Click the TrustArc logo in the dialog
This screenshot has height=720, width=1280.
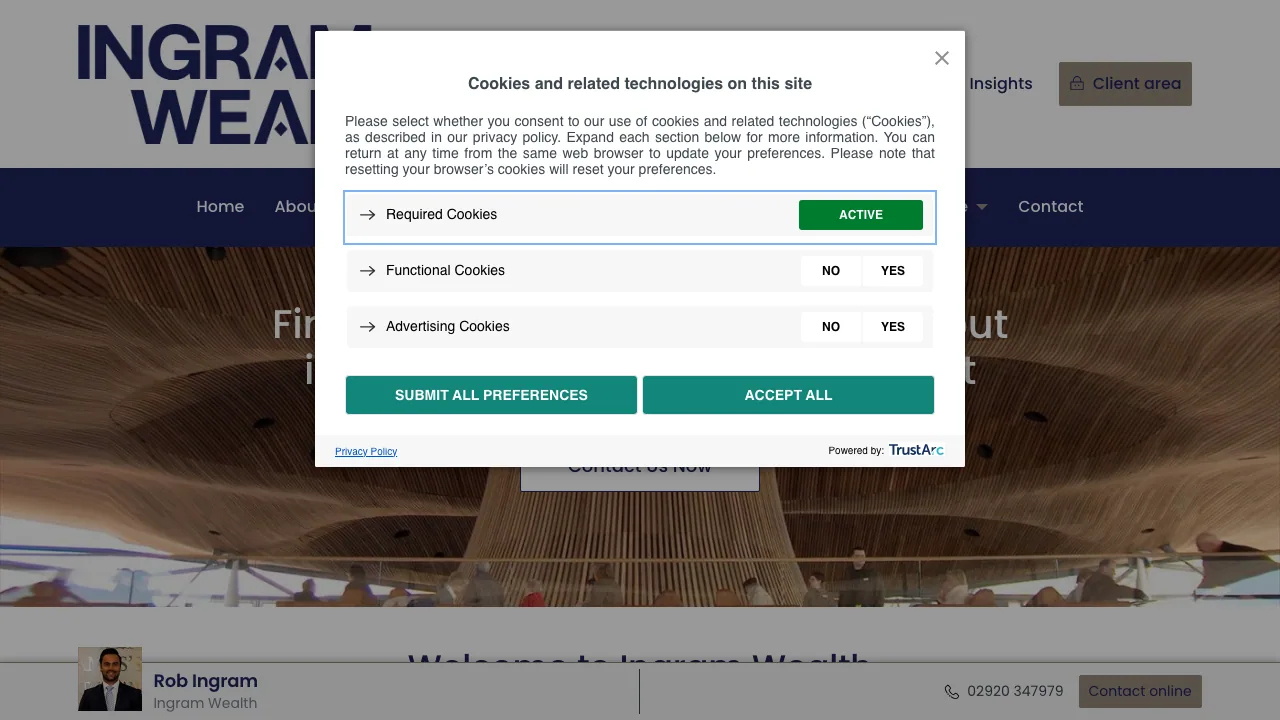tap(916, 450)
